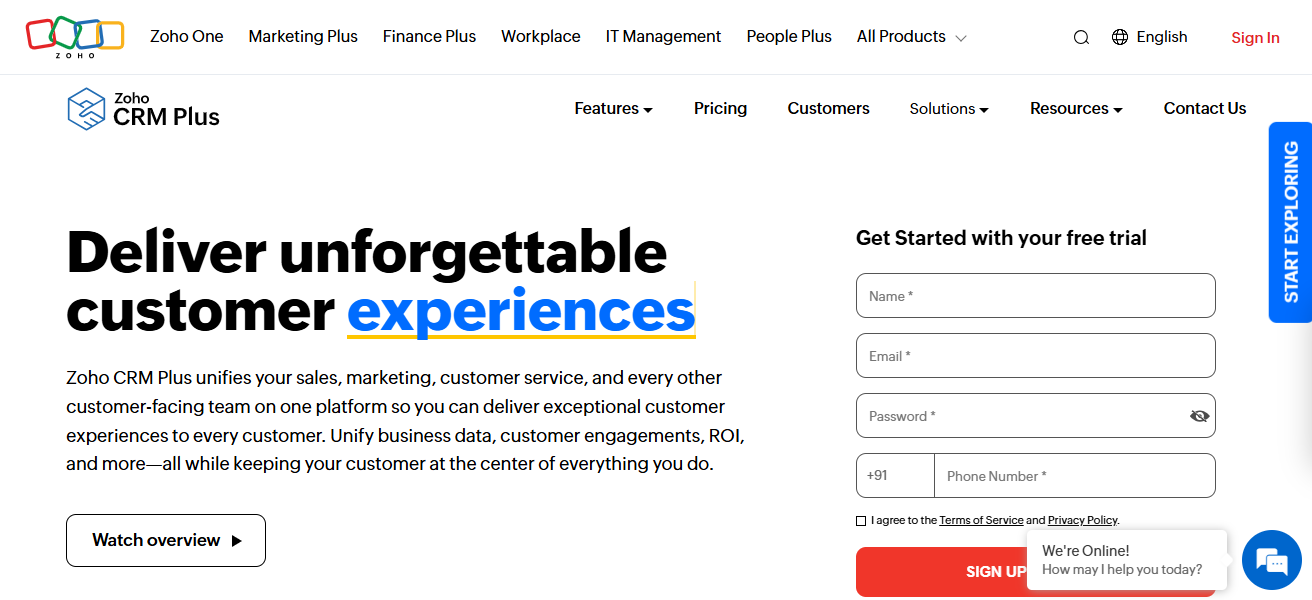Check the Terms of Service agreement checkbox
The image size is (1312, 600).
click(x=861, y=520)
